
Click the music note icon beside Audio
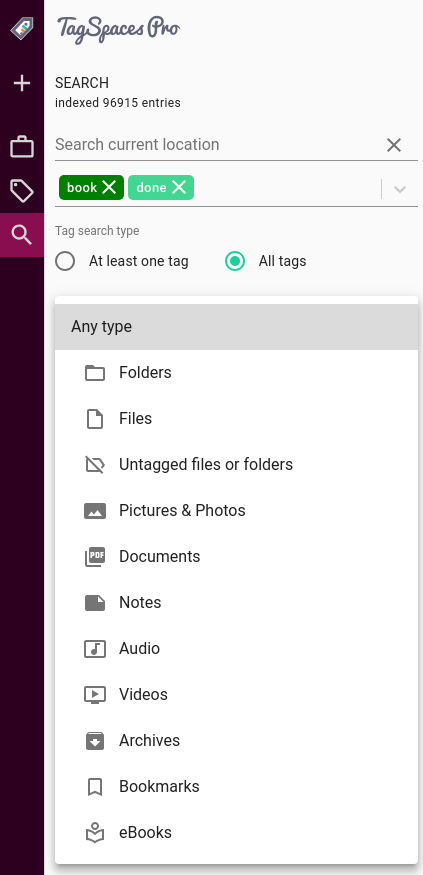[x=95, y=648]
